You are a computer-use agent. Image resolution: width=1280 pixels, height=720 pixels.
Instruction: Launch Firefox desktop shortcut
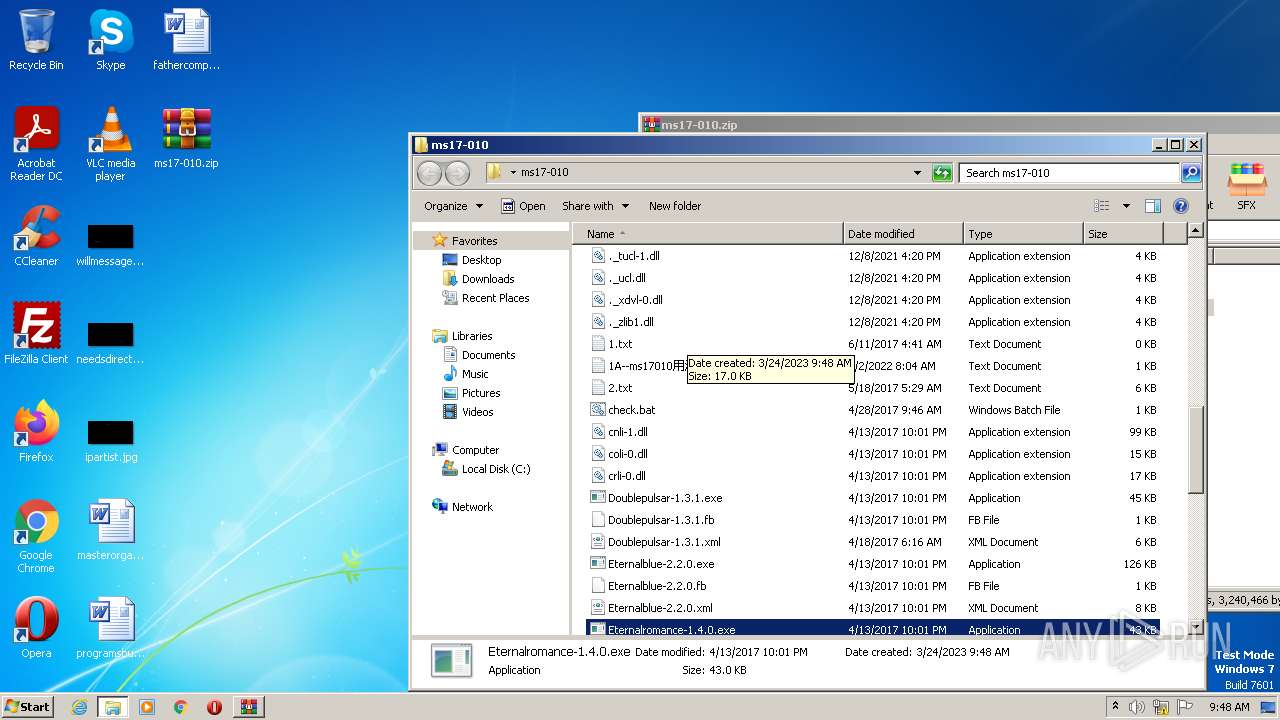tap(36, 432)
